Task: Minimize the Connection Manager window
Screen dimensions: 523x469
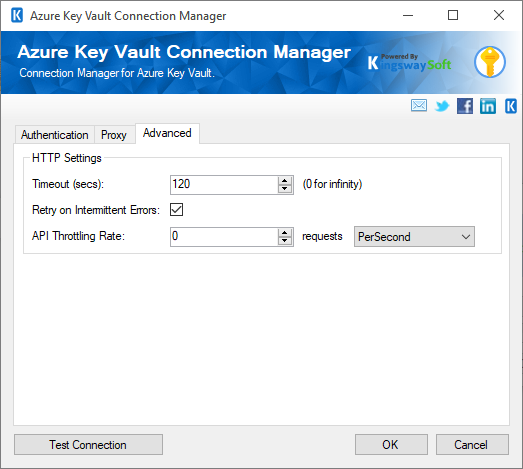Action: [408, 15]
